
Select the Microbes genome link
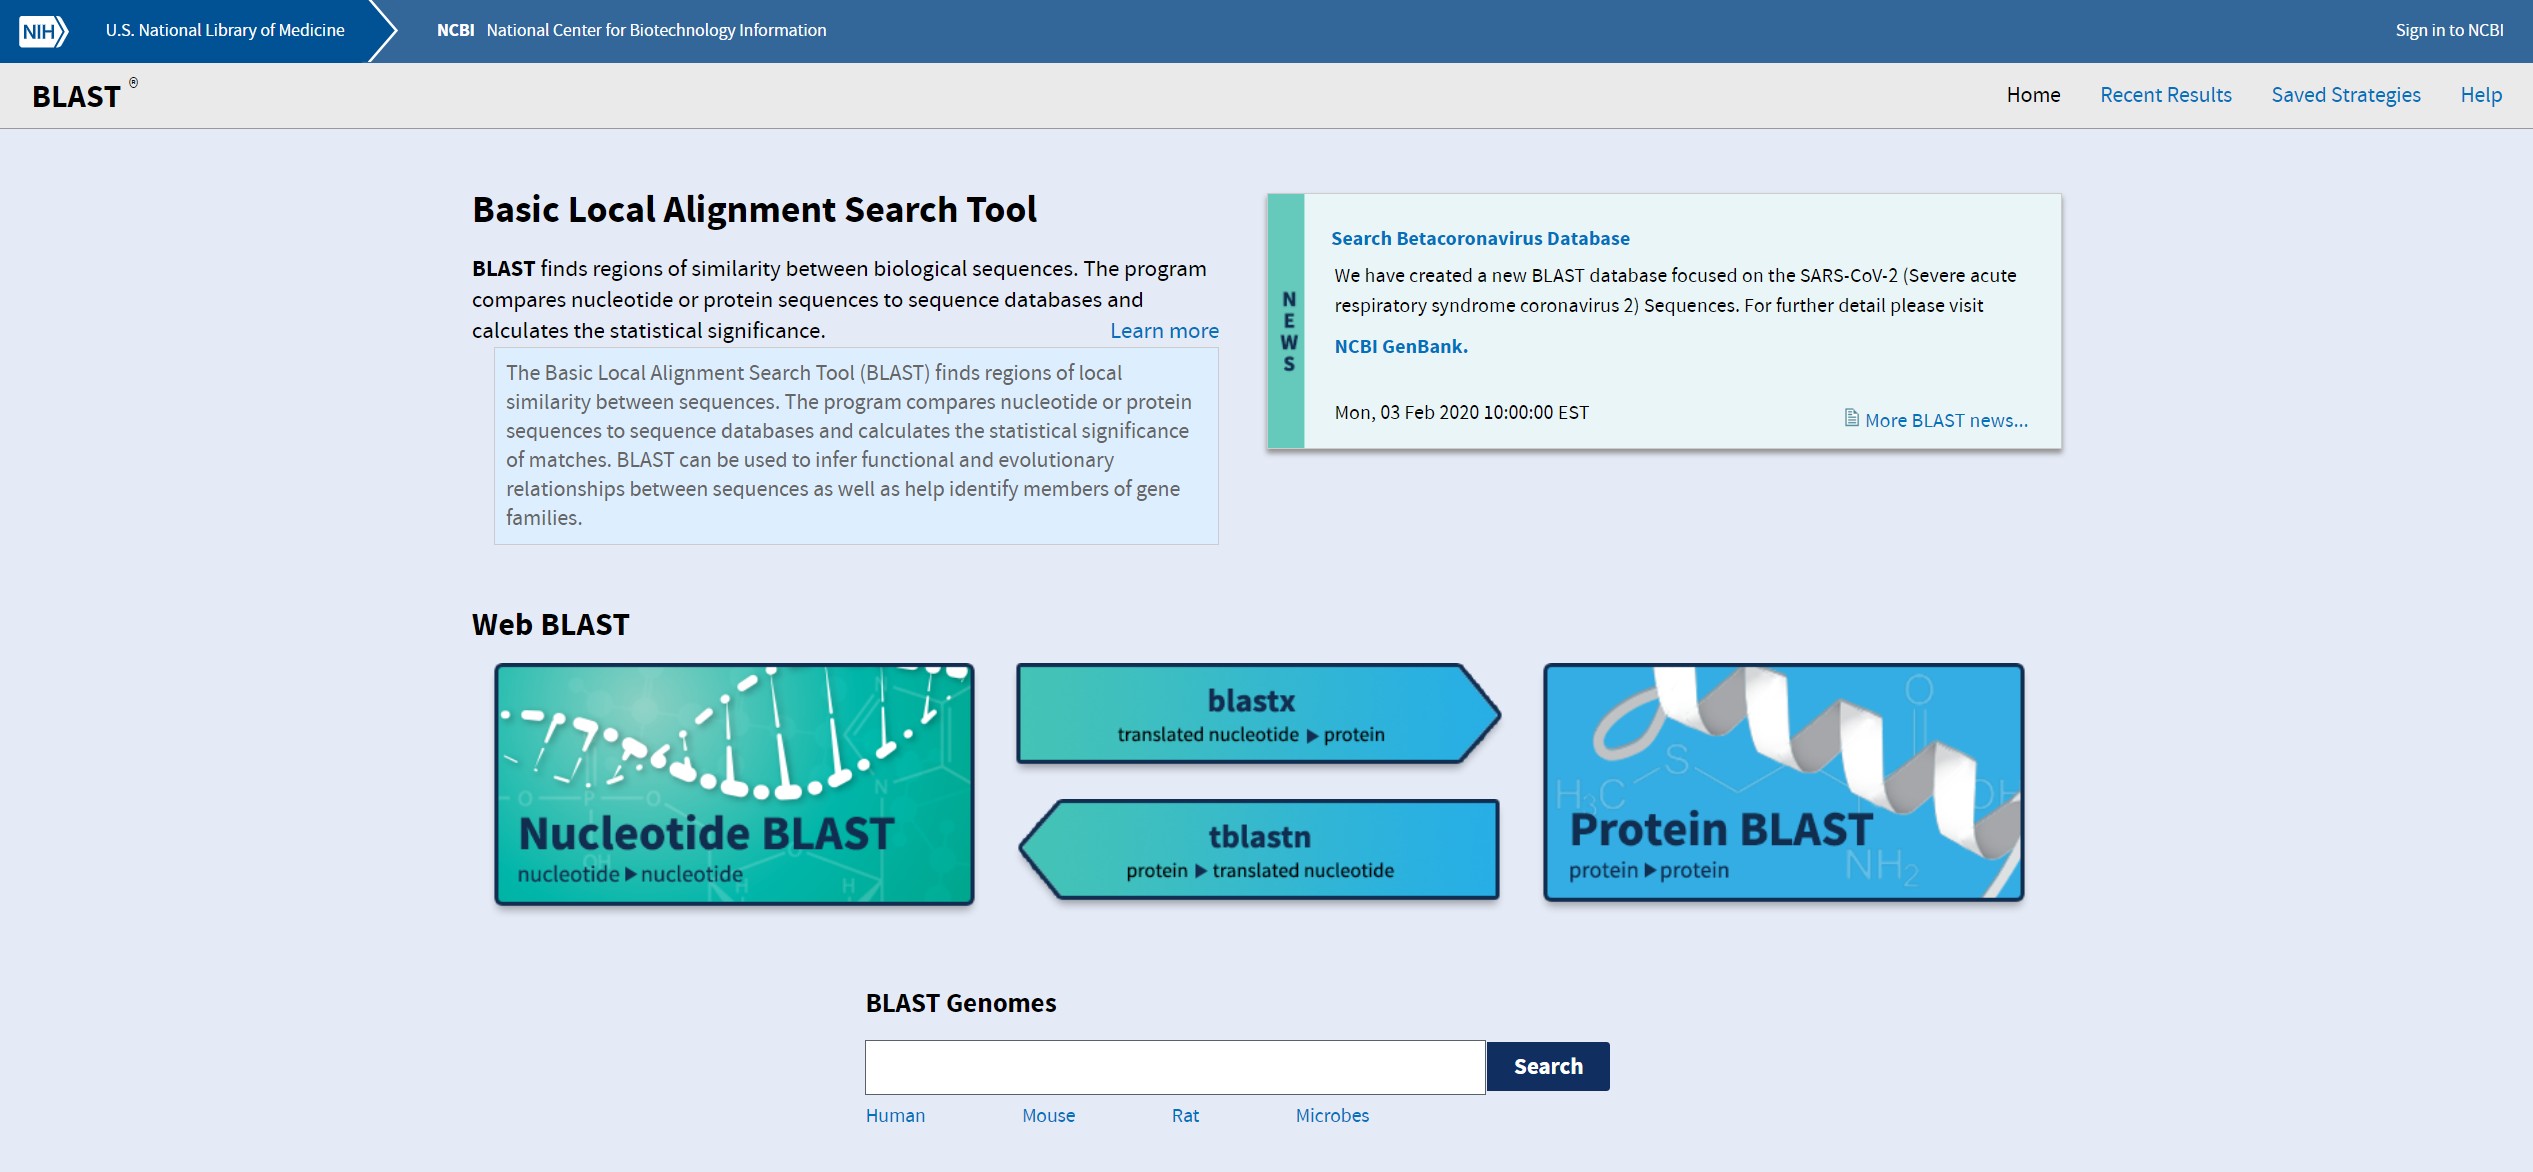(1331, 1115)
